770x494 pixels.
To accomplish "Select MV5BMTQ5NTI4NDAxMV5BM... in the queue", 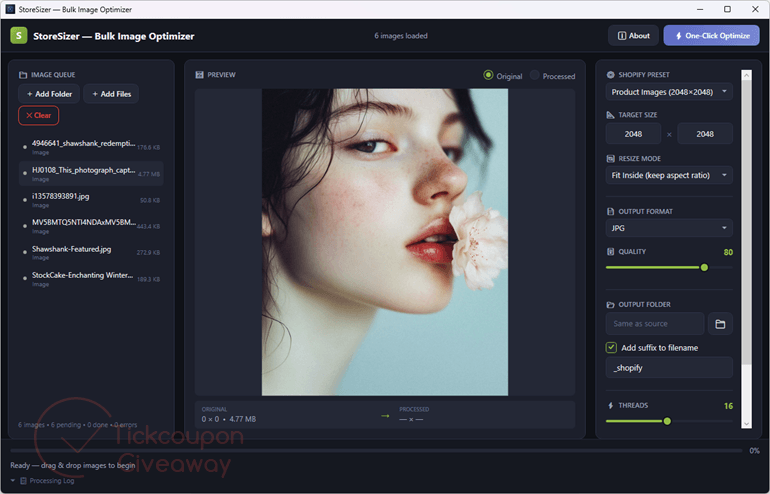I will 91,226.
